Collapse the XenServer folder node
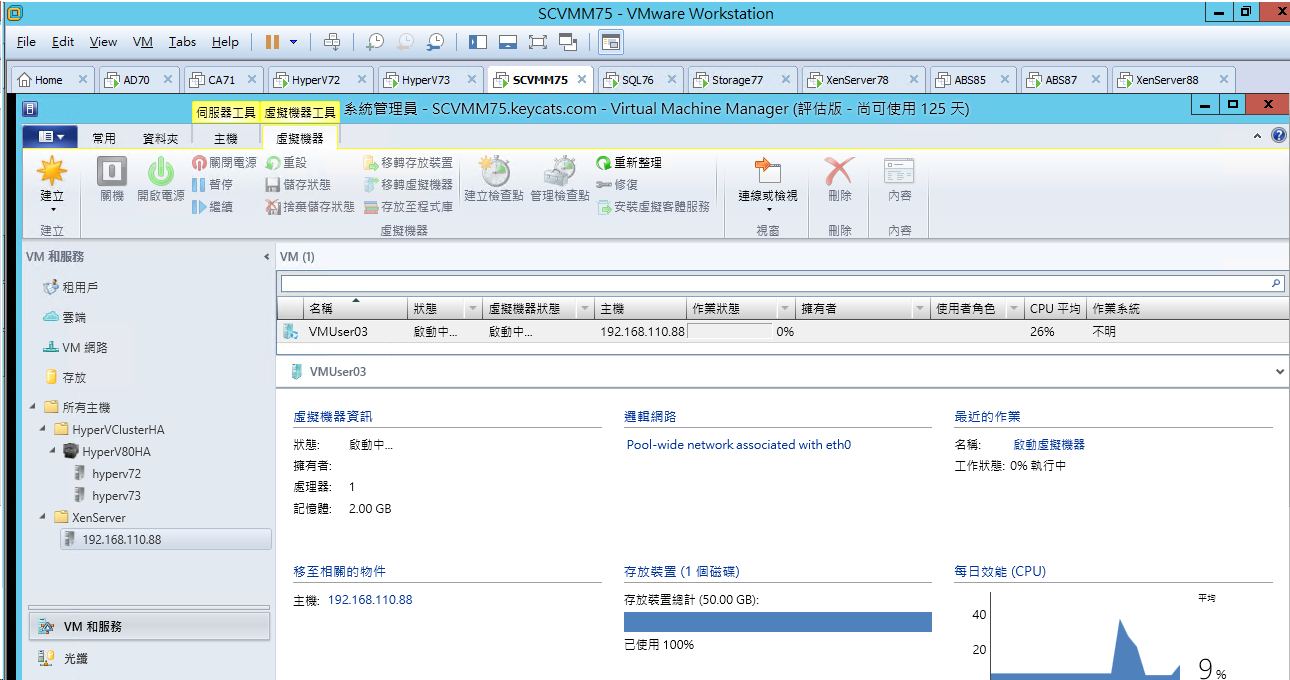 pyautogui.click(x=43, y=517)
